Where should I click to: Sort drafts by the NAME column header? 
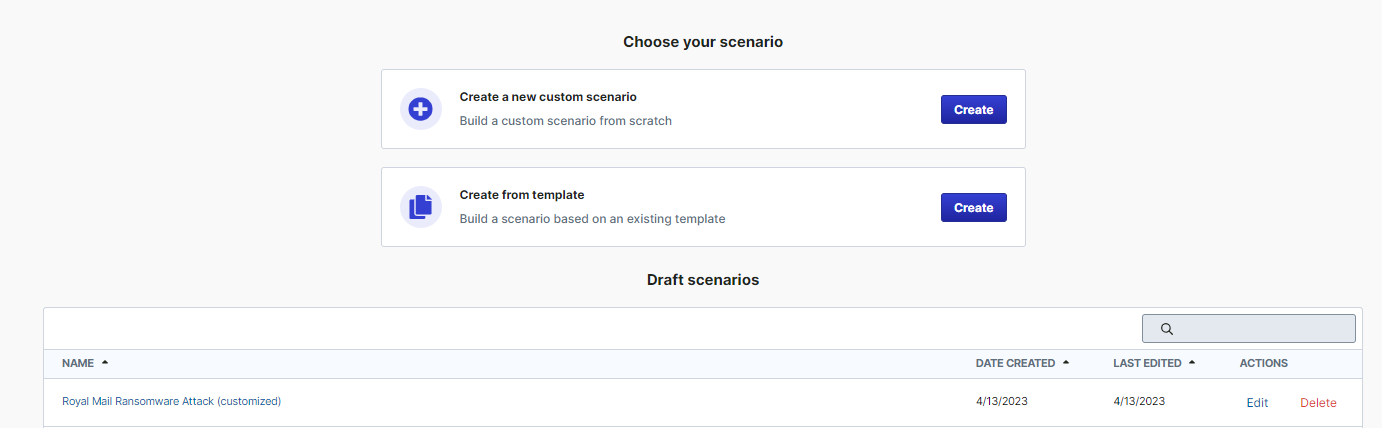[78, 363]
